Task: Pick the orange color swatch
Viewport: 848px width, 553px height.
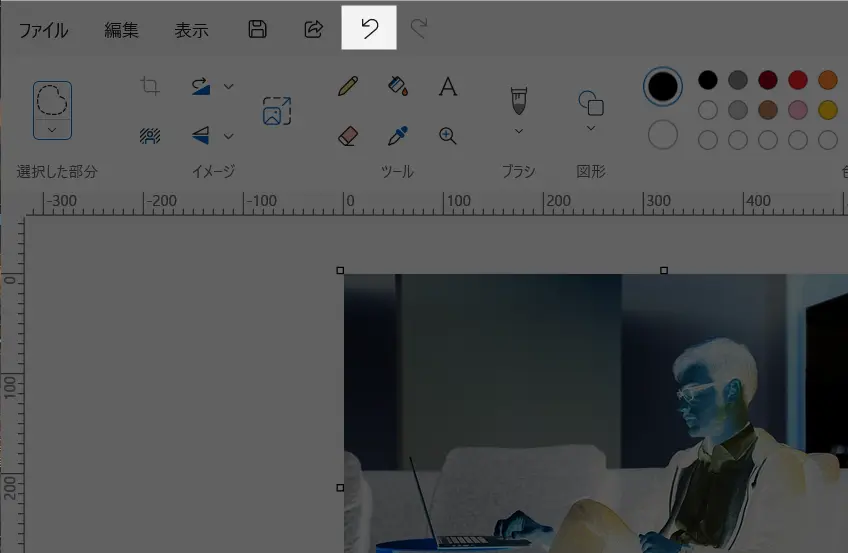Action: pyautogui.click(x=828, y=80)
